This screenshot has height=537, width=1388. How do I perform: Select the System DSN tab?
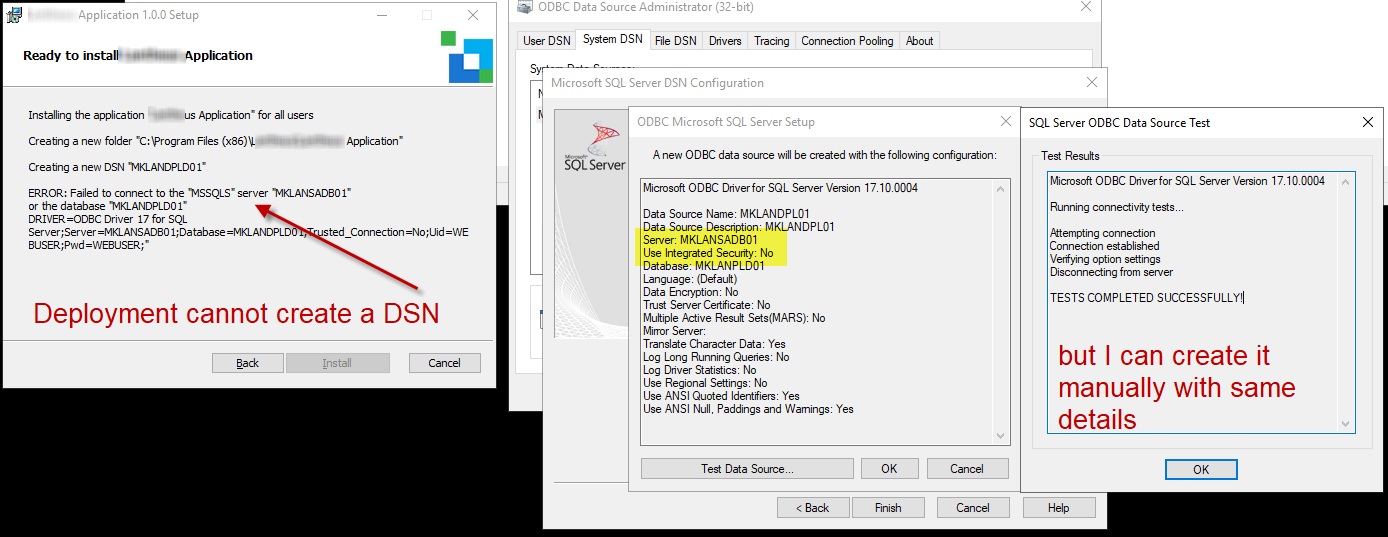click(x=613, y=39)
